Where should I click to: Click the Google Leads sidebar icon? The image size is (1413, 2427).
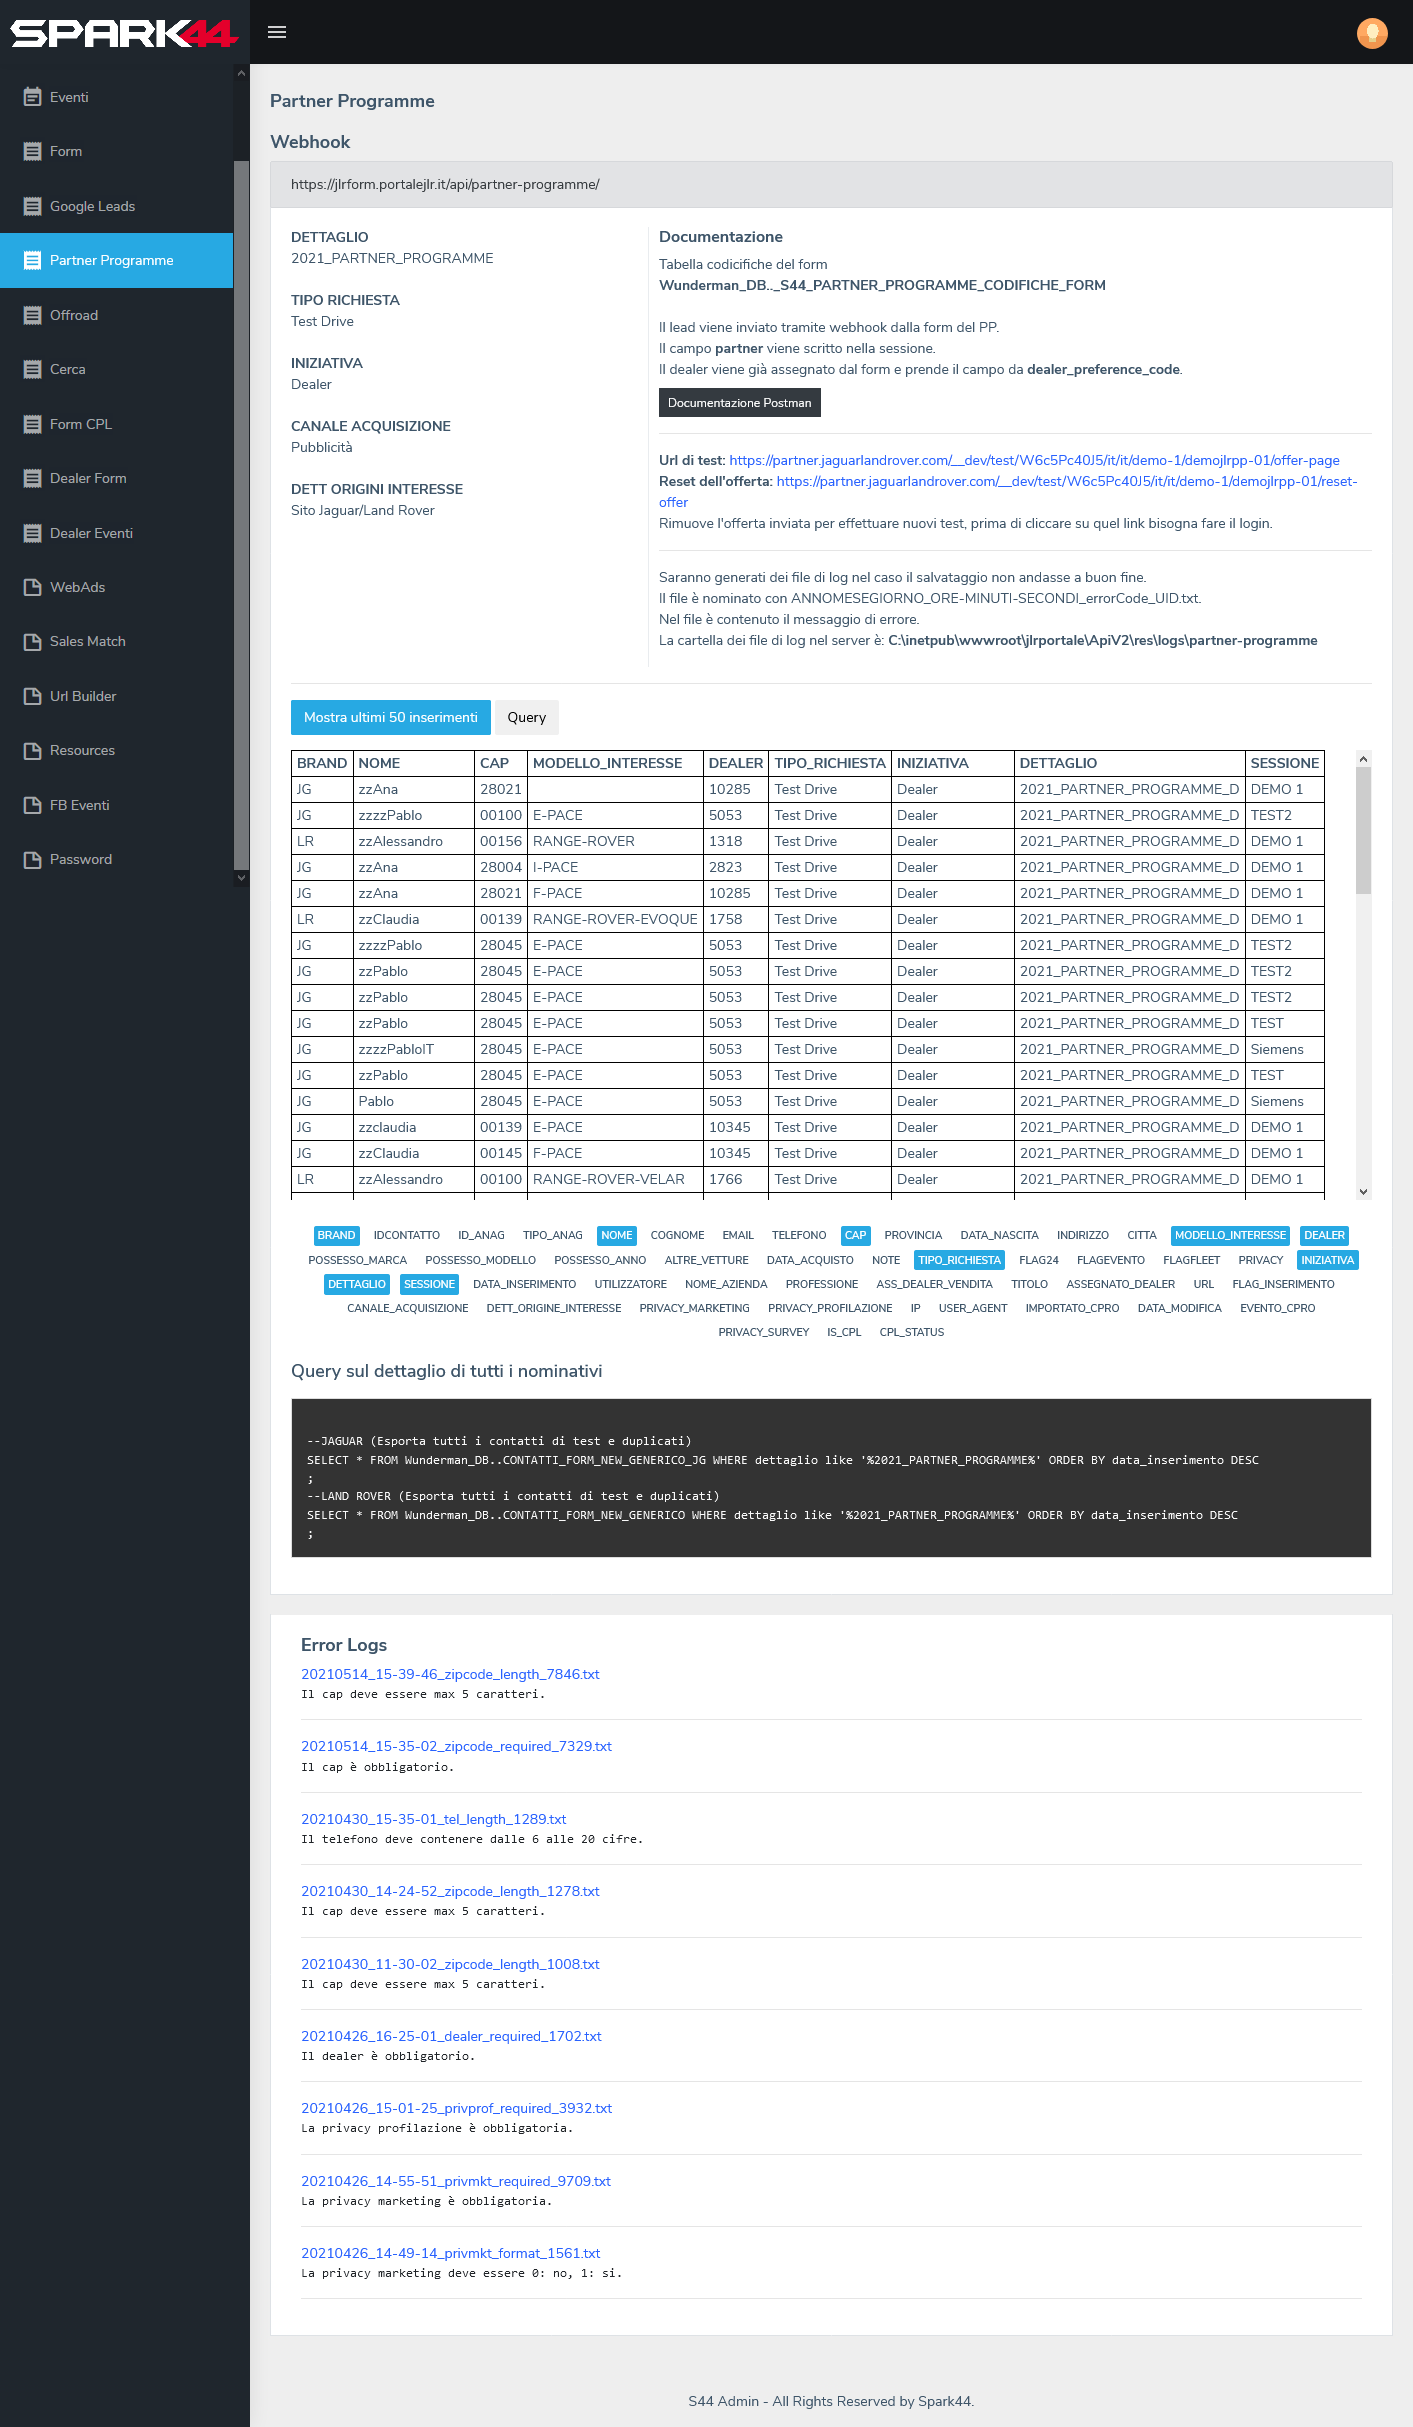click(32, 206)
